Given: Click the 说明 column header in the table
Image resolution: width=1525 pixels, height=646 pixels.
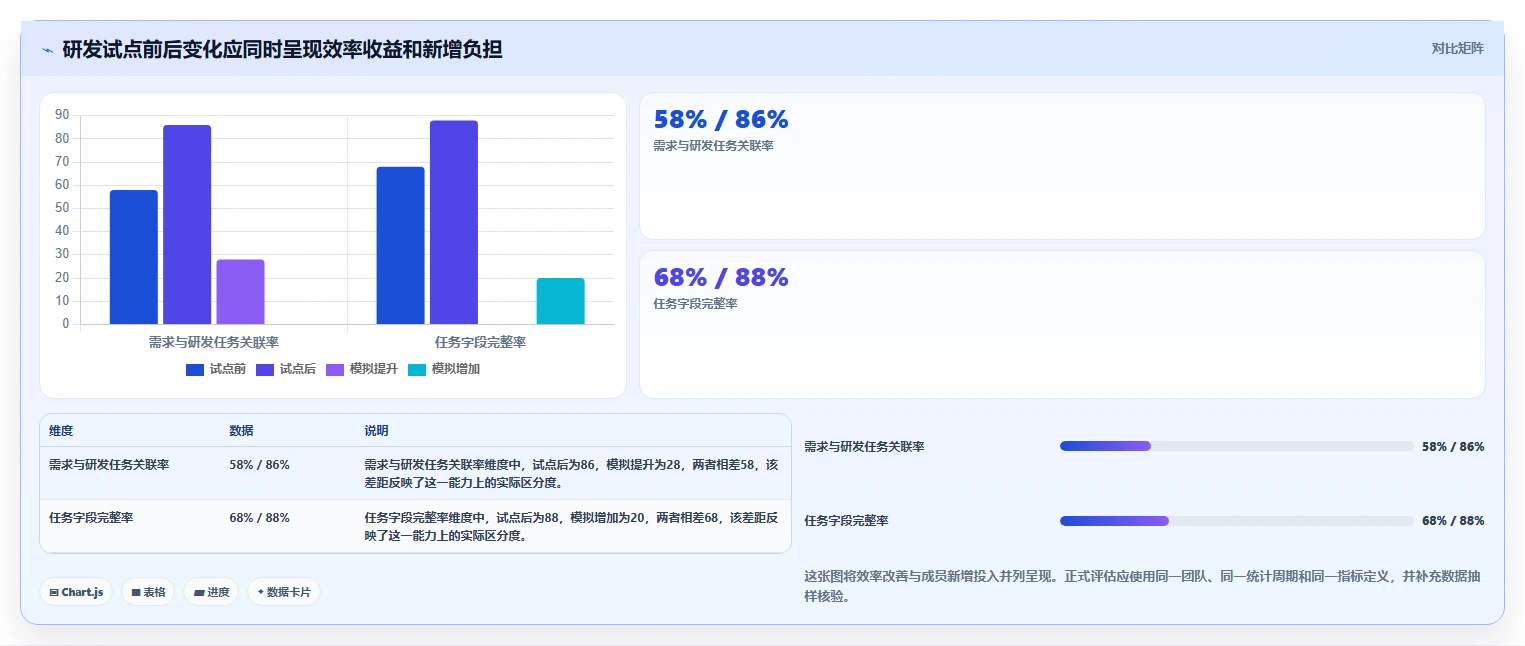Looking at the screenshot, I should pyautogui.click(x=376, y=431).
